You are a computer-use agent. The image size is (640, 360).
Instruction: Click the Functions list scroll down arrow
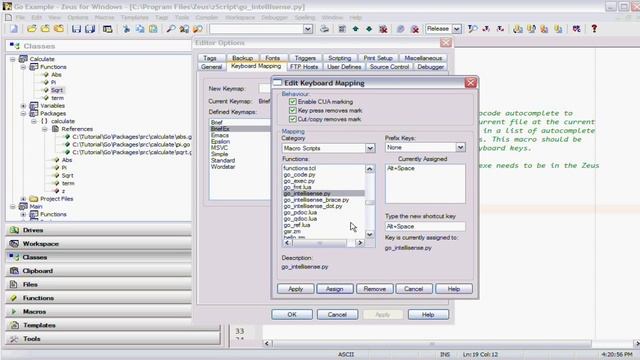(369, 234)
